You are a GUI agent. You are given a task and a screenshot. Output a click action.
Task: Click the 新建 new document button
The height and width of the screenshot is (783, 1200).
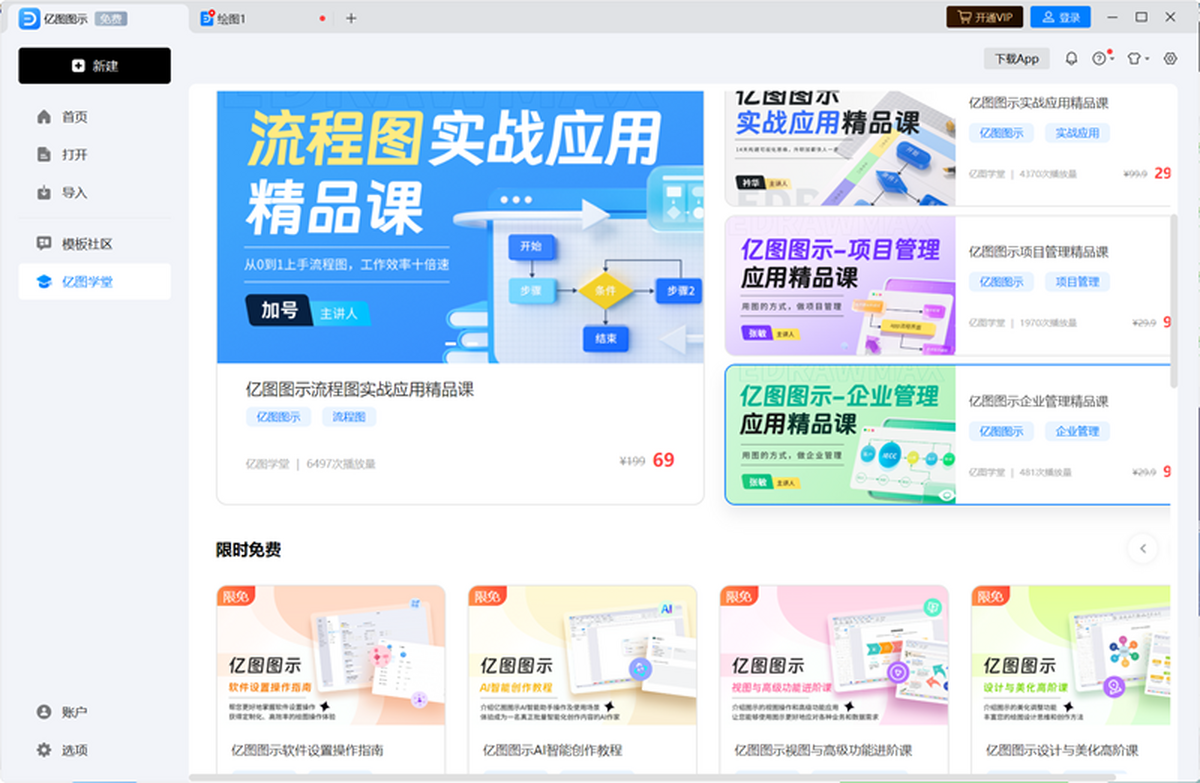pos(94,65)
